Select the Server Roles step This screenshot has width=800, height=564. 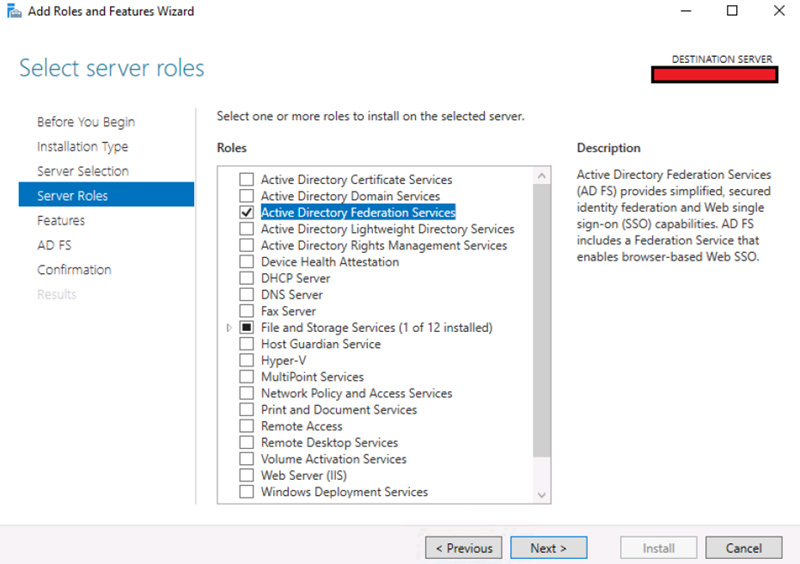(x=106, y=195)
